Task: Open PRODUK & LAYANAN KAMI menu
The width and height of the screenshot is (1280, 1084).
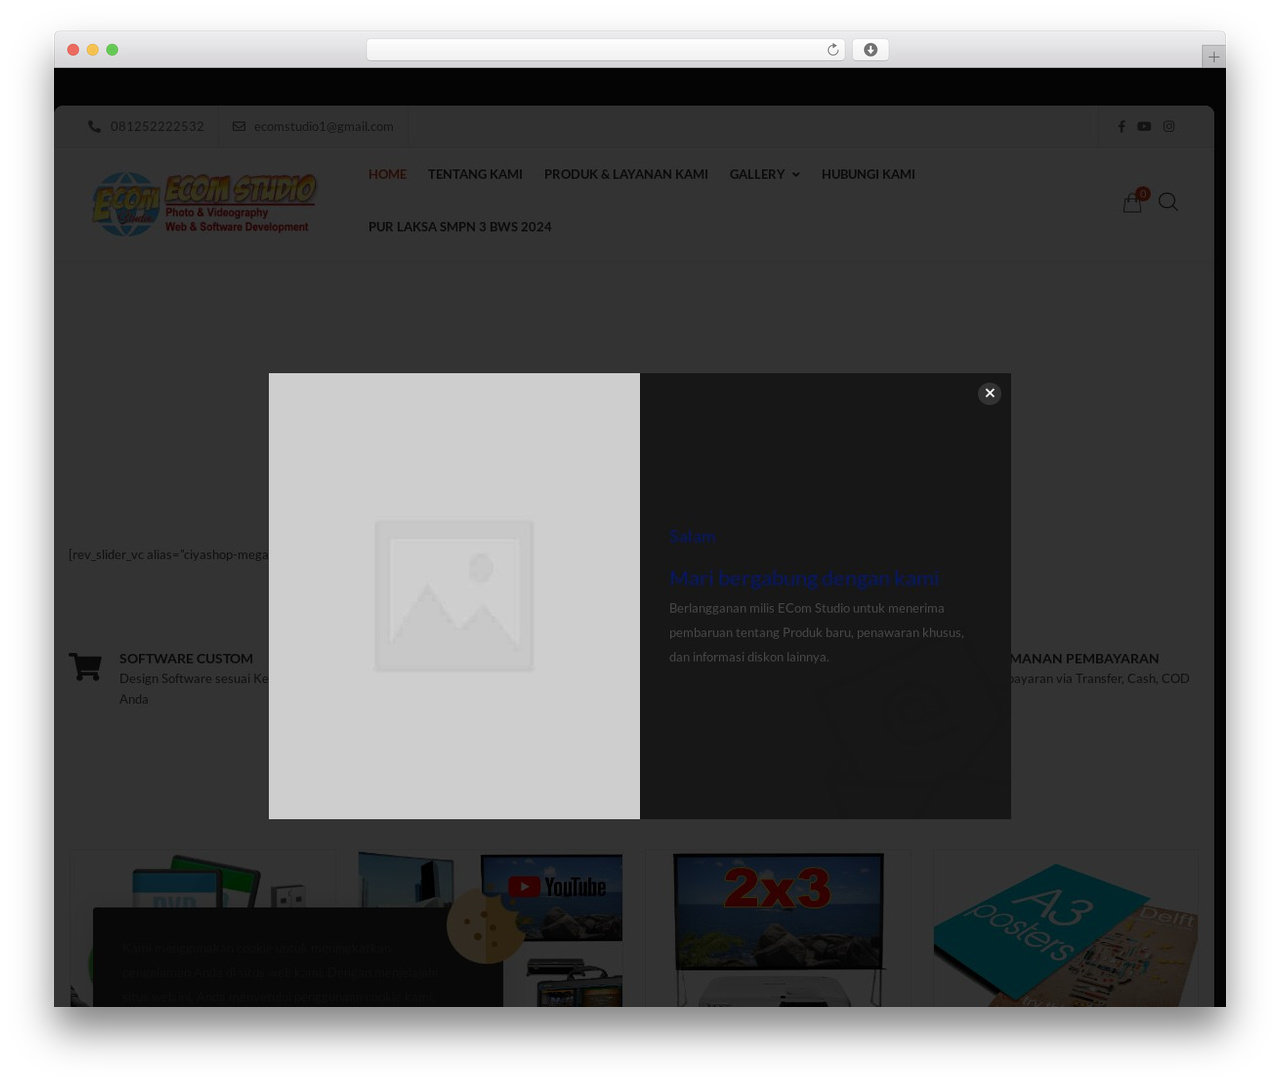Action: pyautogui.click(x=626, y=174)
